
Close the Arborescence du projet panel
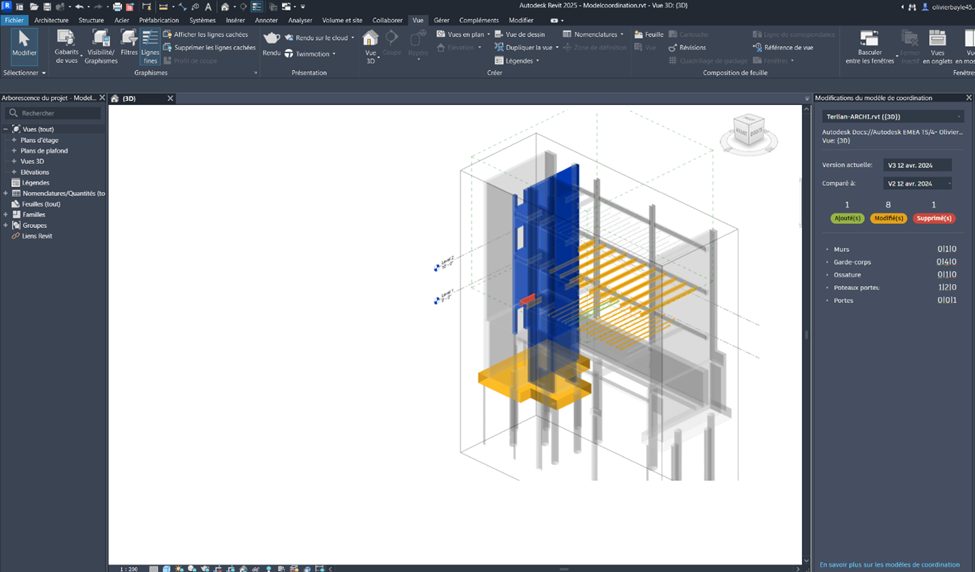103,98
